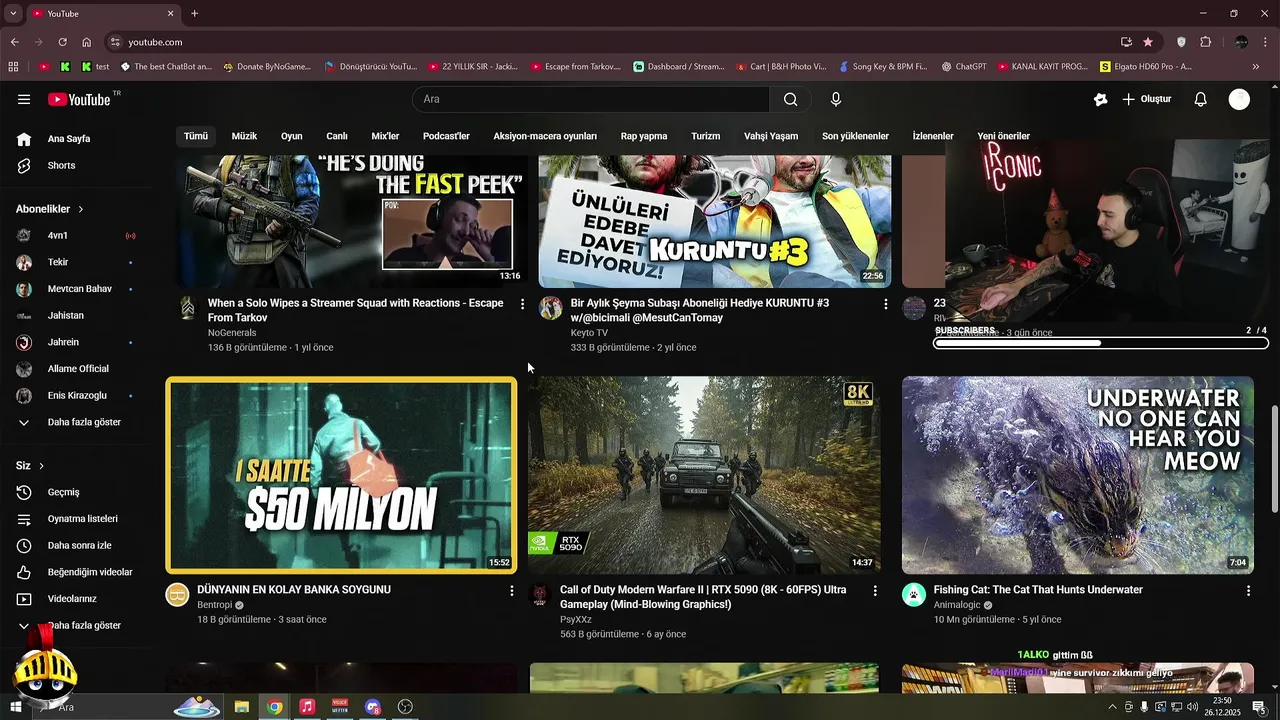The image size is (1280, 720).
Task: Open options menu for Tarkov Solo Wipes video
Action: pyautogui.click(x=522, y=303)
